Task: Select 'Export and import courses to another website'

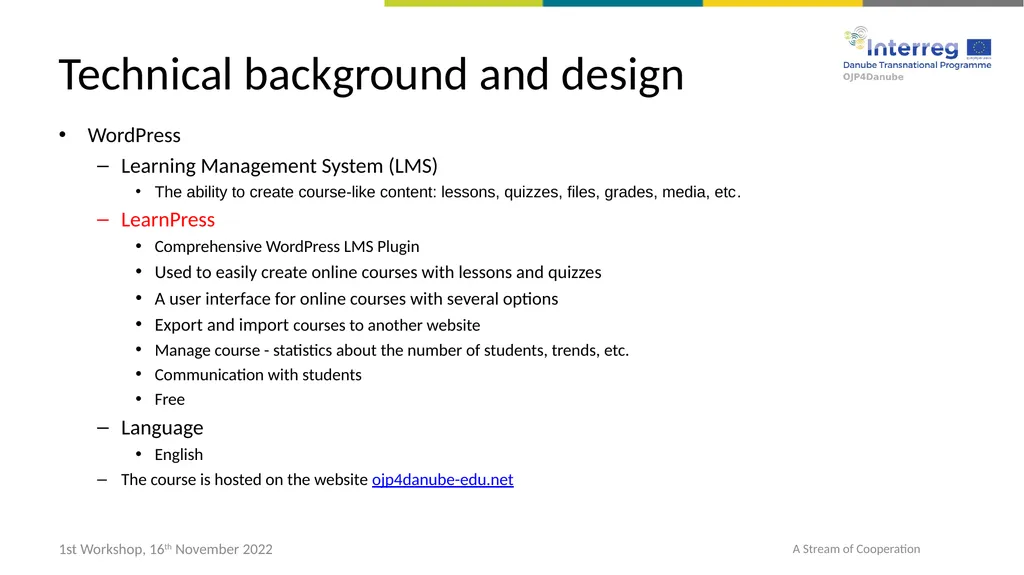Action: (x=317, y=325)
